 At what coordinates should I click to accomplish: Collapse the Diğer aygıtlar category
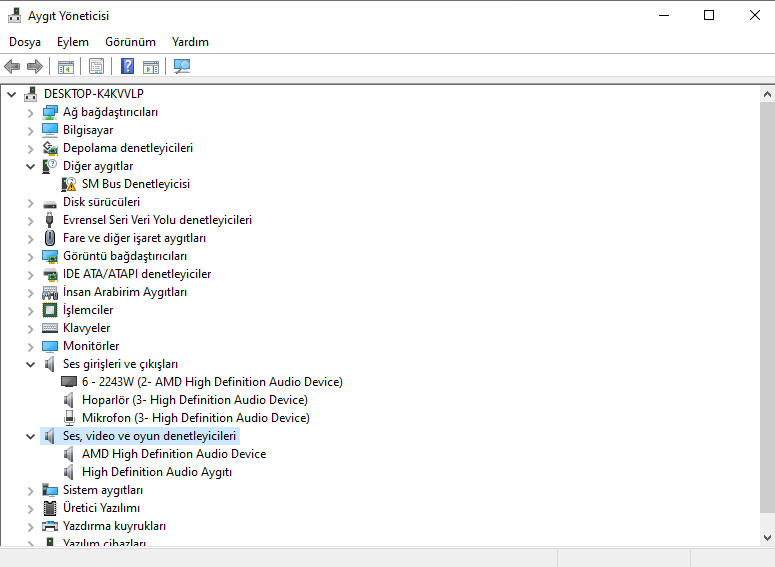coord(31,167)
